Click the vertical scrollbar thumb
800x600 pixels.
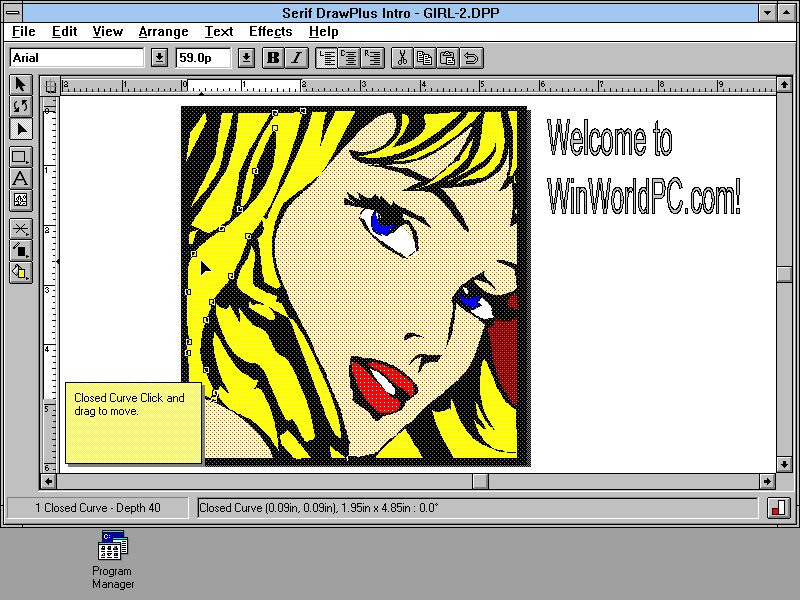click(x=784, y=273)
